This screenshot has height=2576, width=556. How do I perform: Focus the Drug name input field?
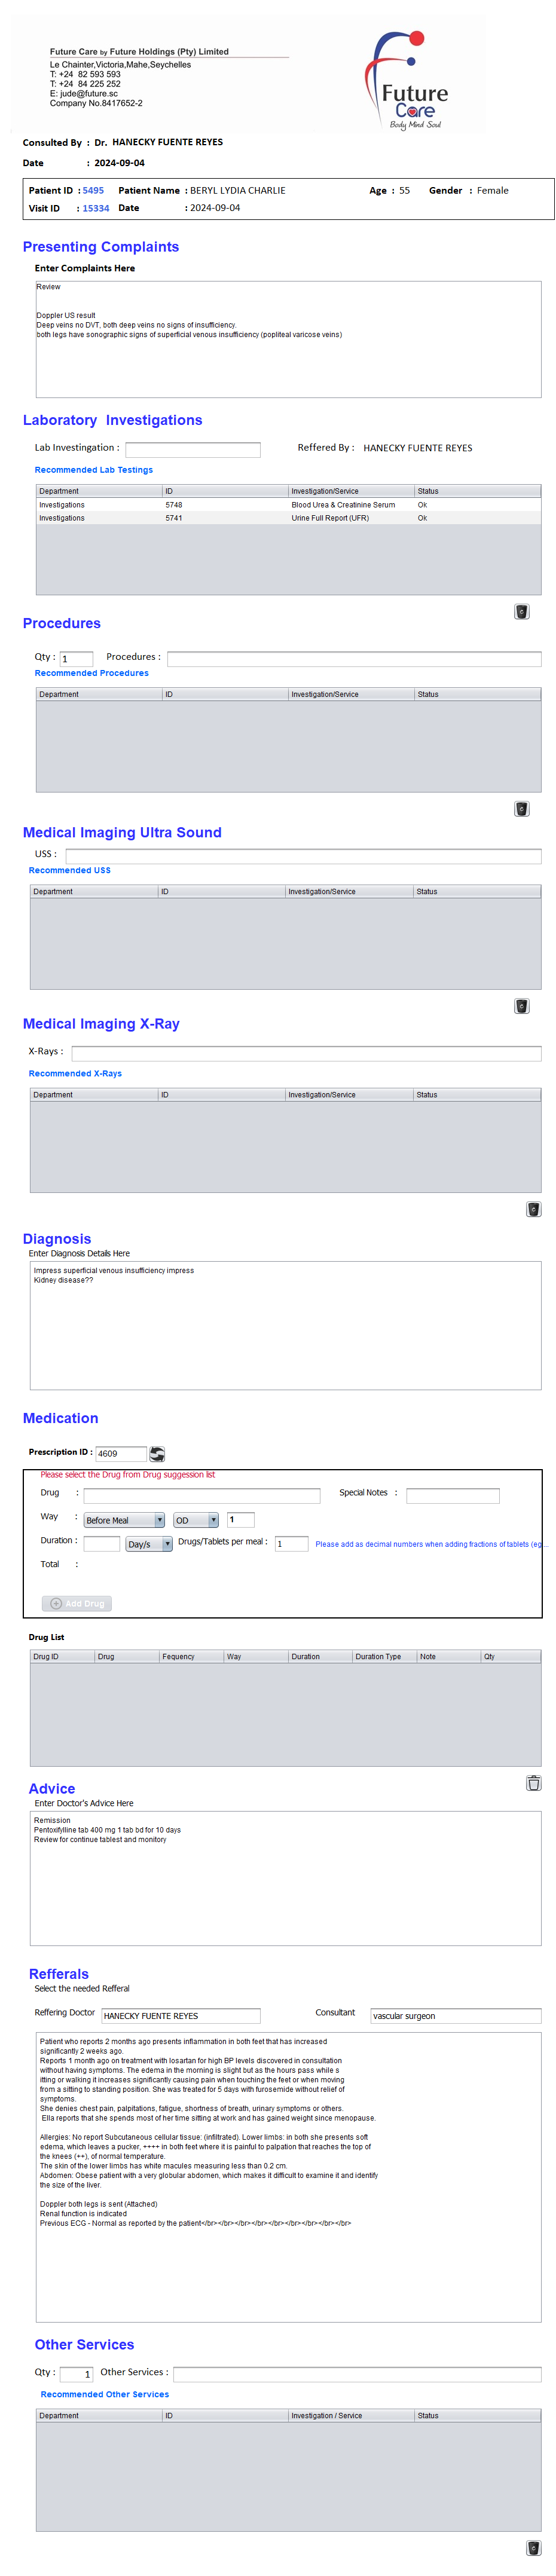[201, 1495]
